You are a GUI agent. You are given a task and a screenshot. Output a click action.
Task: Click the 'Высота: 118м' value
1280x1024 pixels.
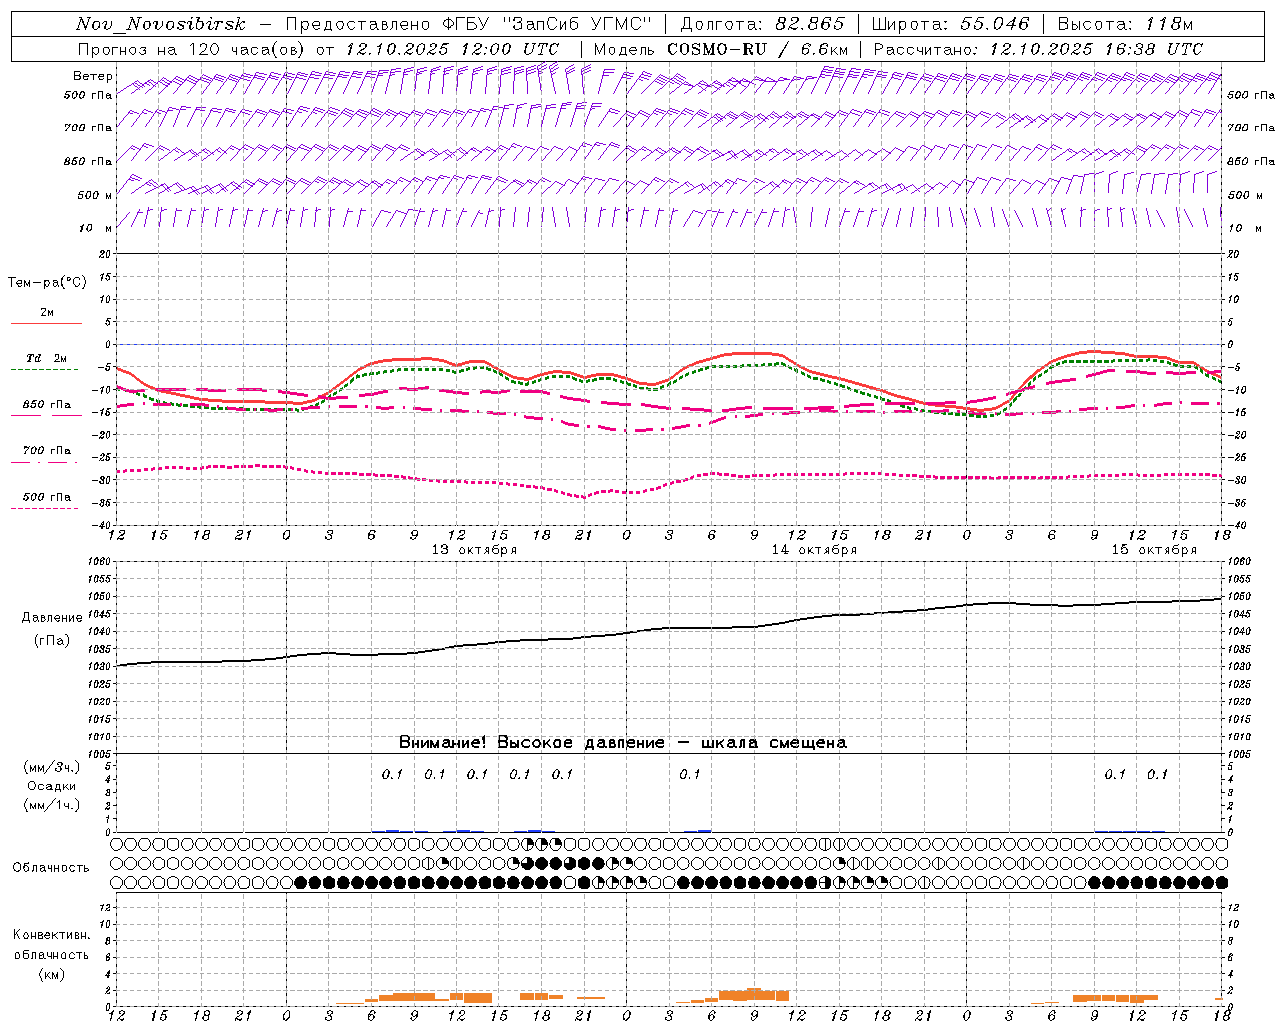tap(1125, 24)
